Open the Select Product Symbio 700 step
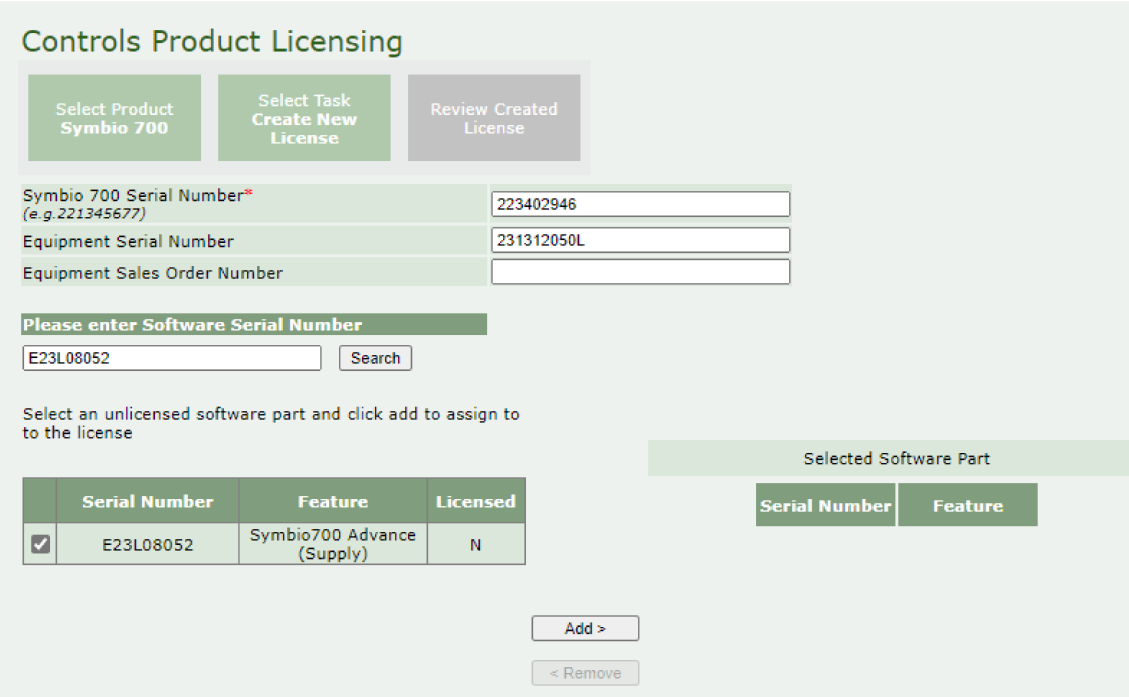This screenshot has height=697, width=1129. coord(114,118)
